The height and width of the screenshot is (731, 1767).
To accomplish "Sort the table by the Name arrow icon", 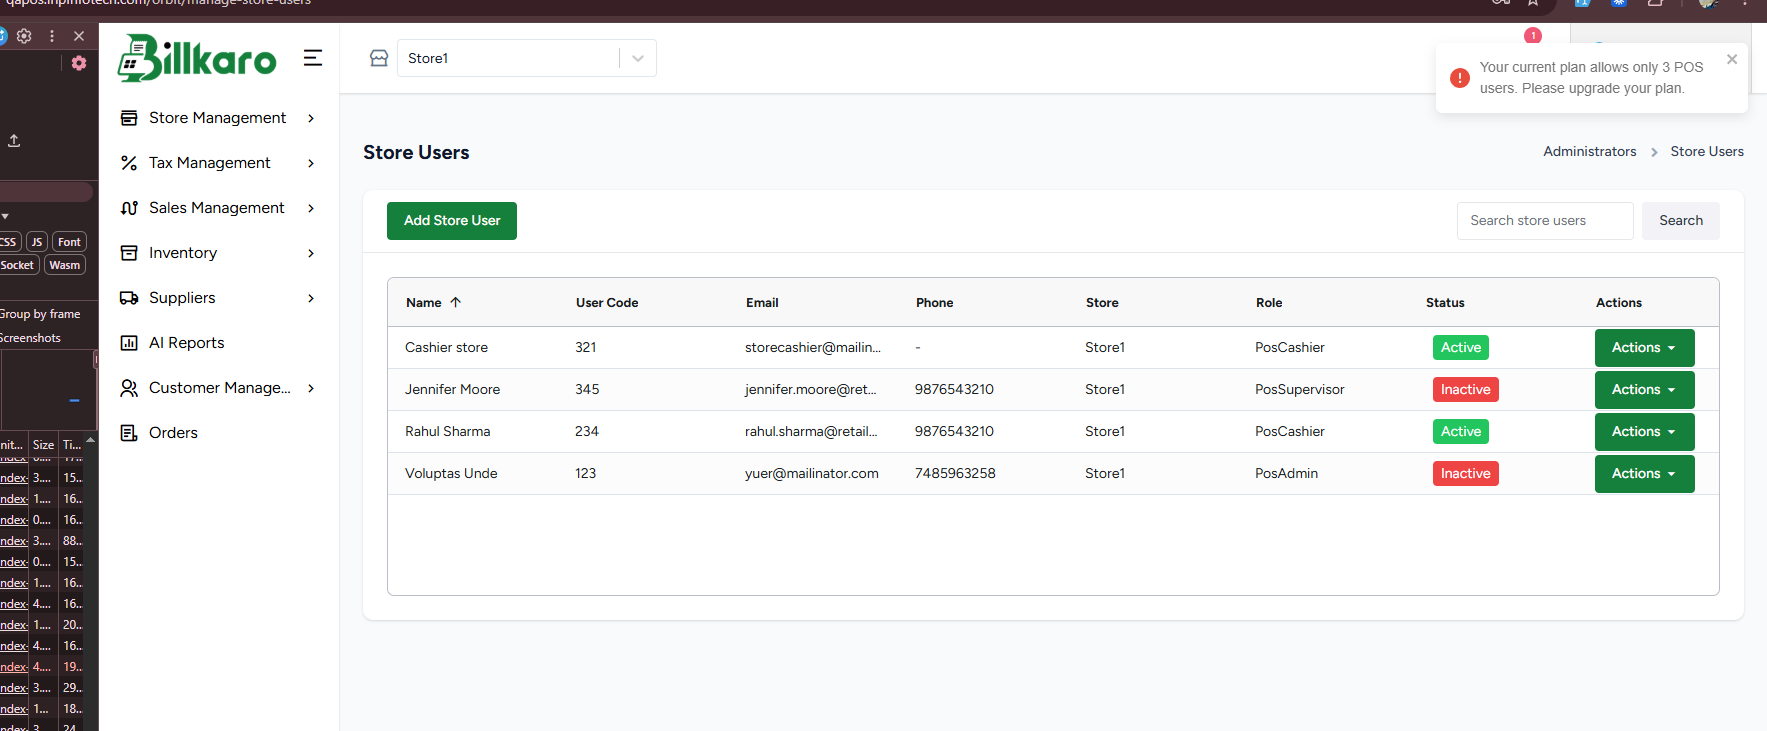I will click(x=456, y=302).
